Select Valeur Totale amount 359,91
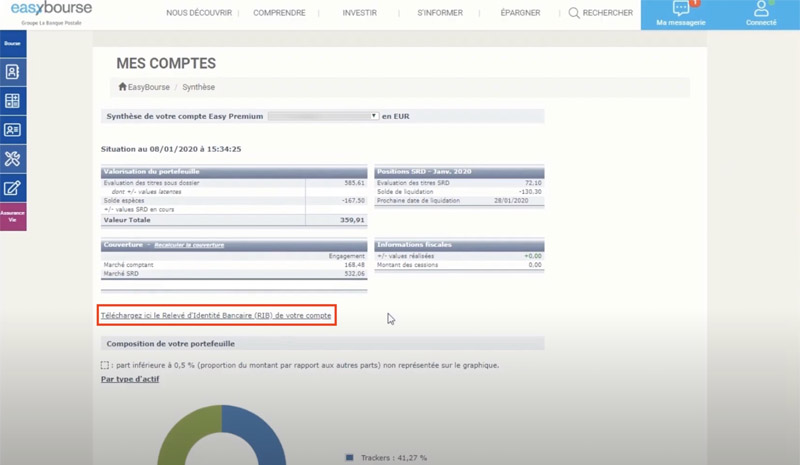This screenshot has width=800, height=465. pos(352,220)
